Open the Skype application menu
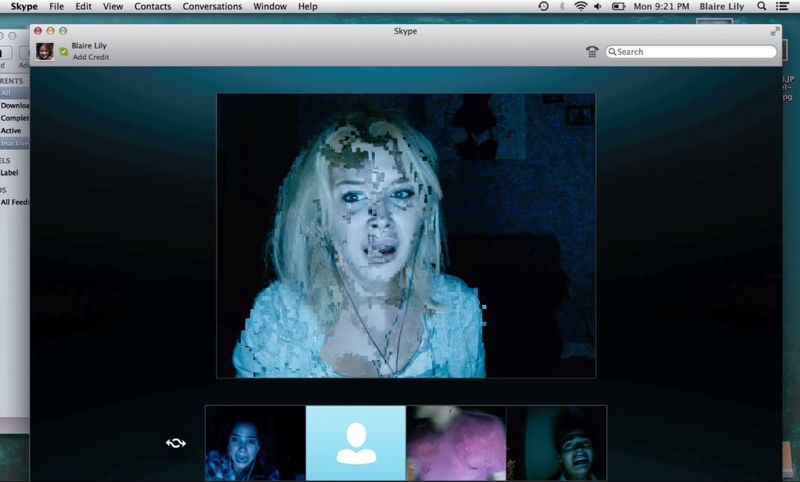The width and height of the screenshot is (800, 482). pyautogui.click(x=23, y=7)
